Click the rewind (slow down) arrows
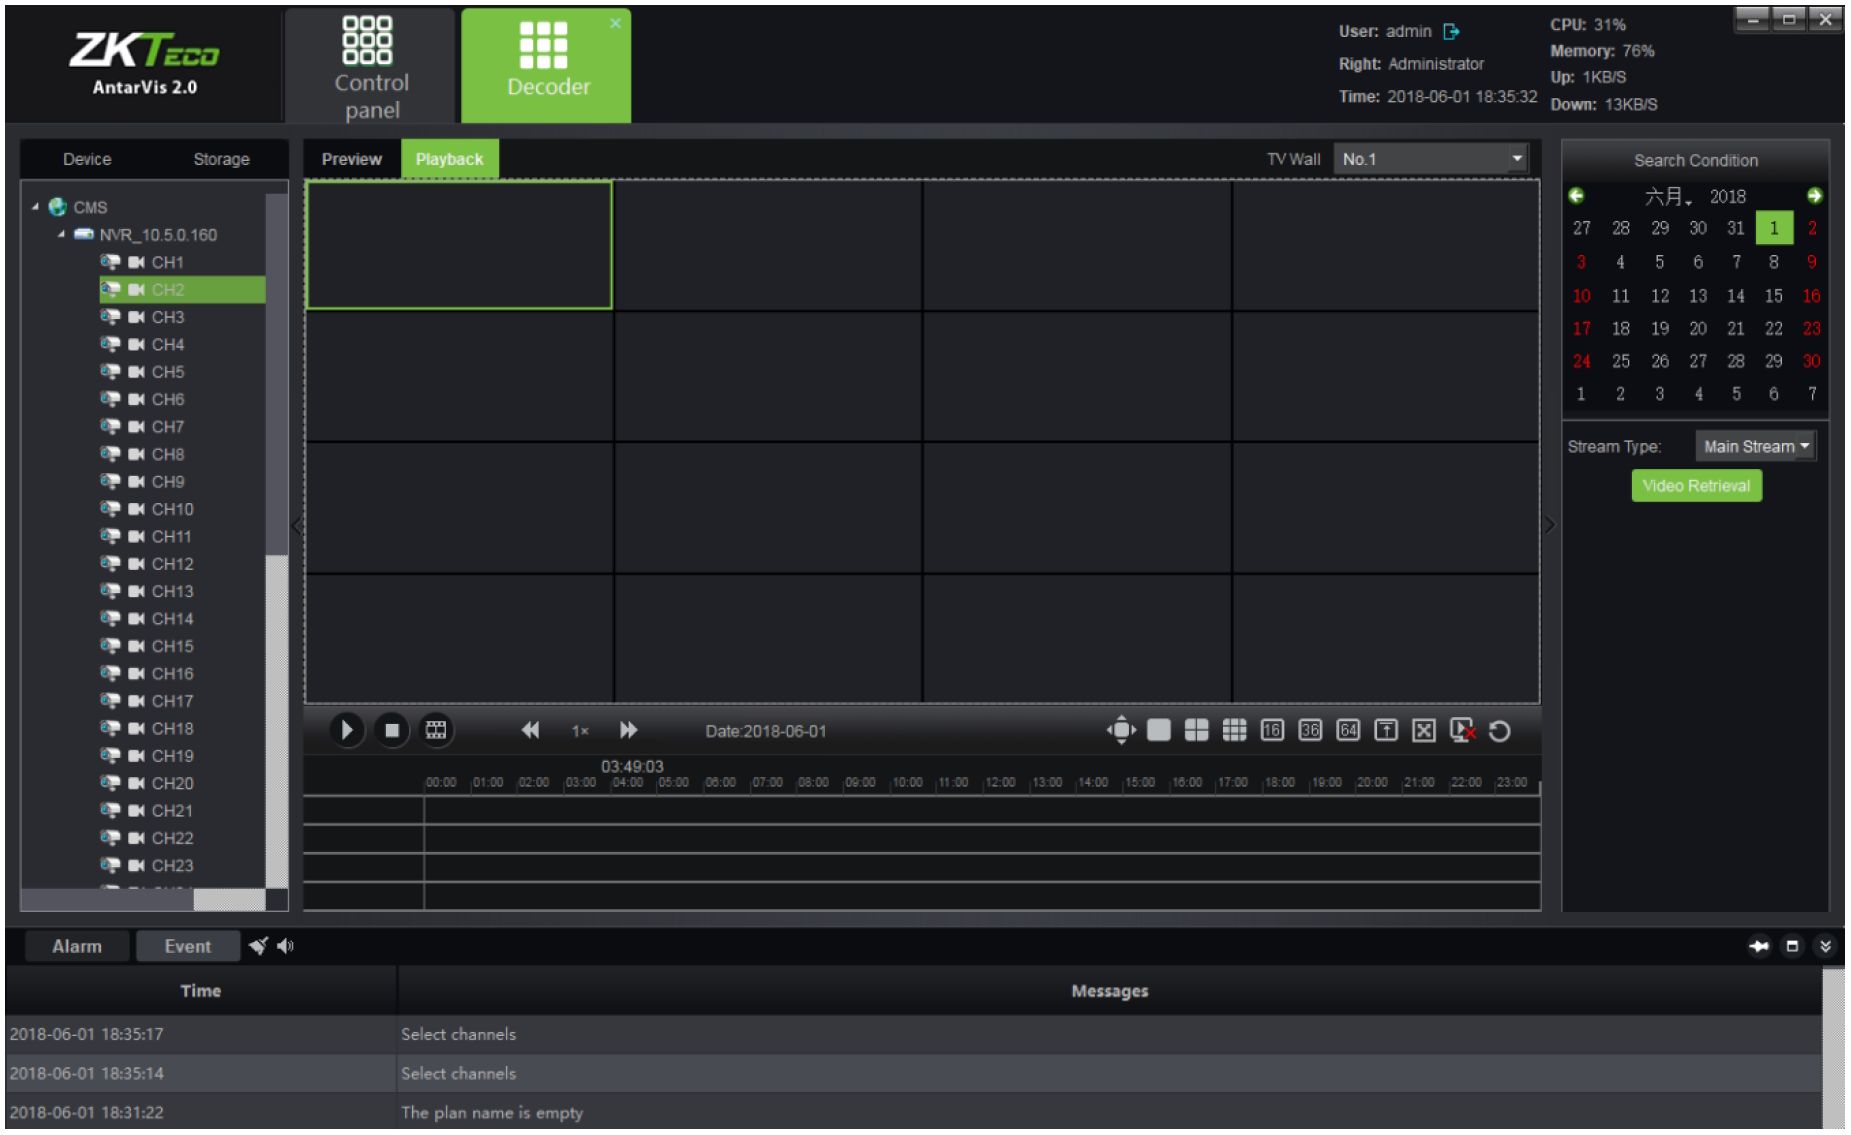Viewport: 1851px width, 1135px height. pyautogui.click(x=530, y=731)
